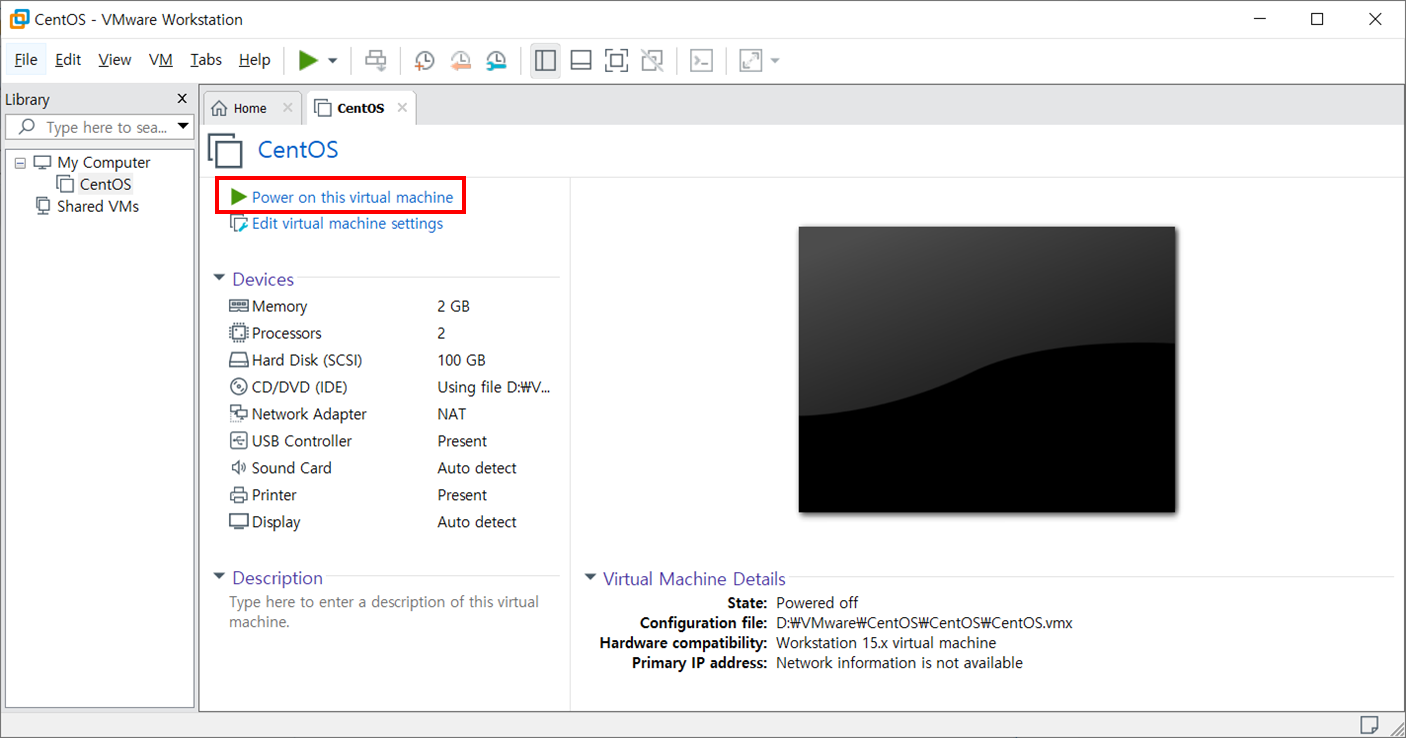The height and width of the screenshot is (738, 1406).
Task: Select Shared VMs in the Library tree
Action: click(x=98, y=206)
